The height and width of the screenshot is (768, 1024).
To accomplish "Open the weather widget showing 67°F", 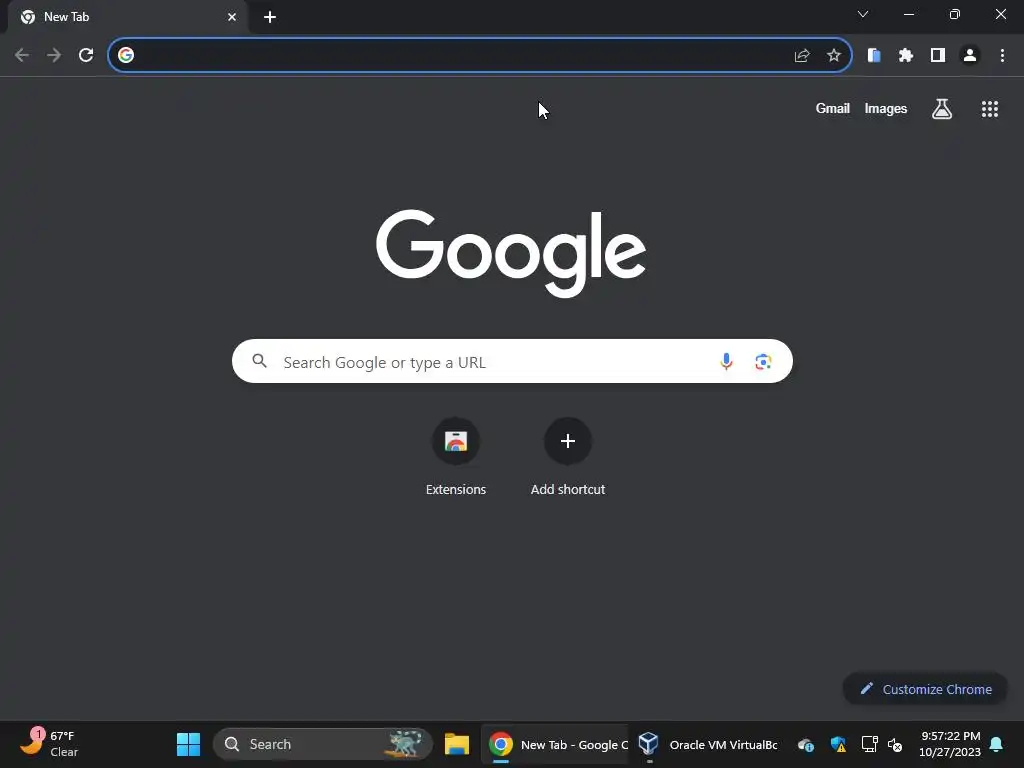I will coord(49,744).
